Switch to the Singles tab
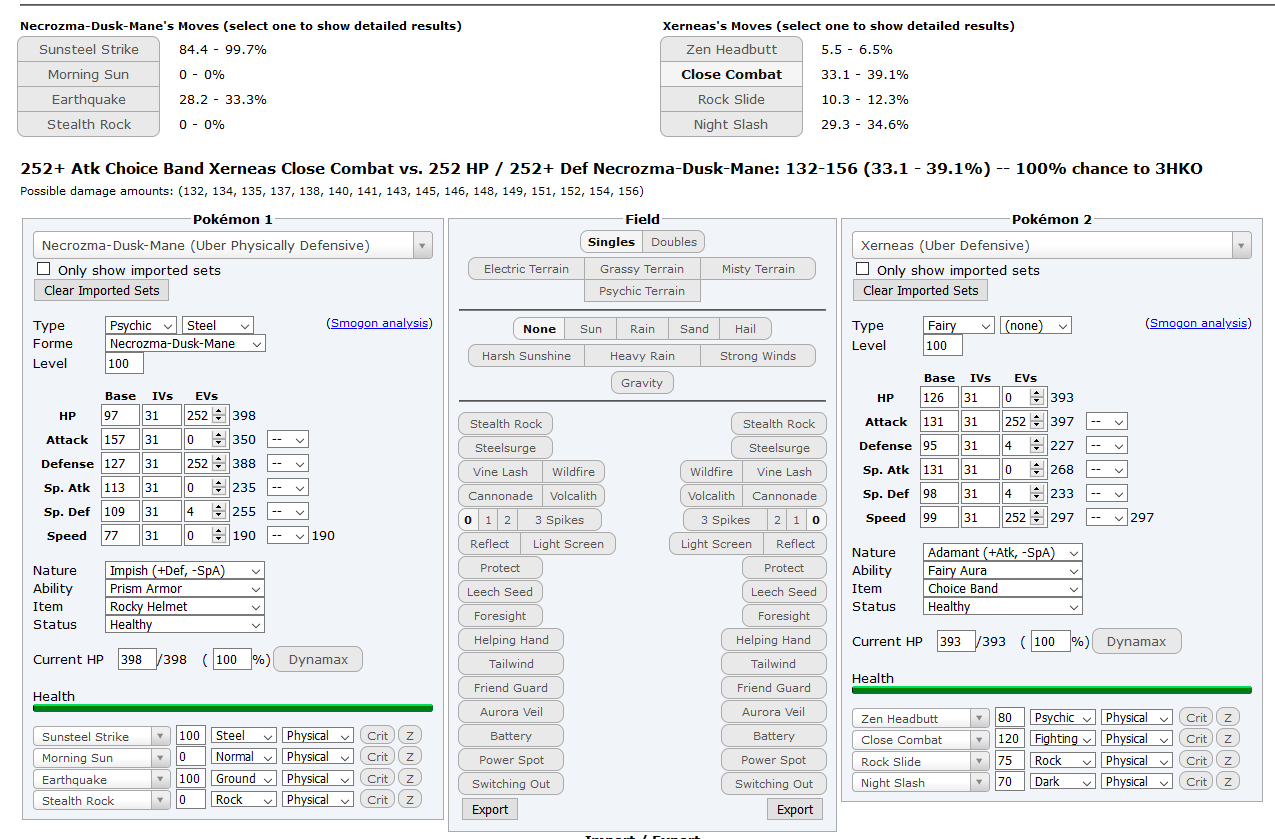Screen dimensions: 1275x839 [x=611, y=241]
